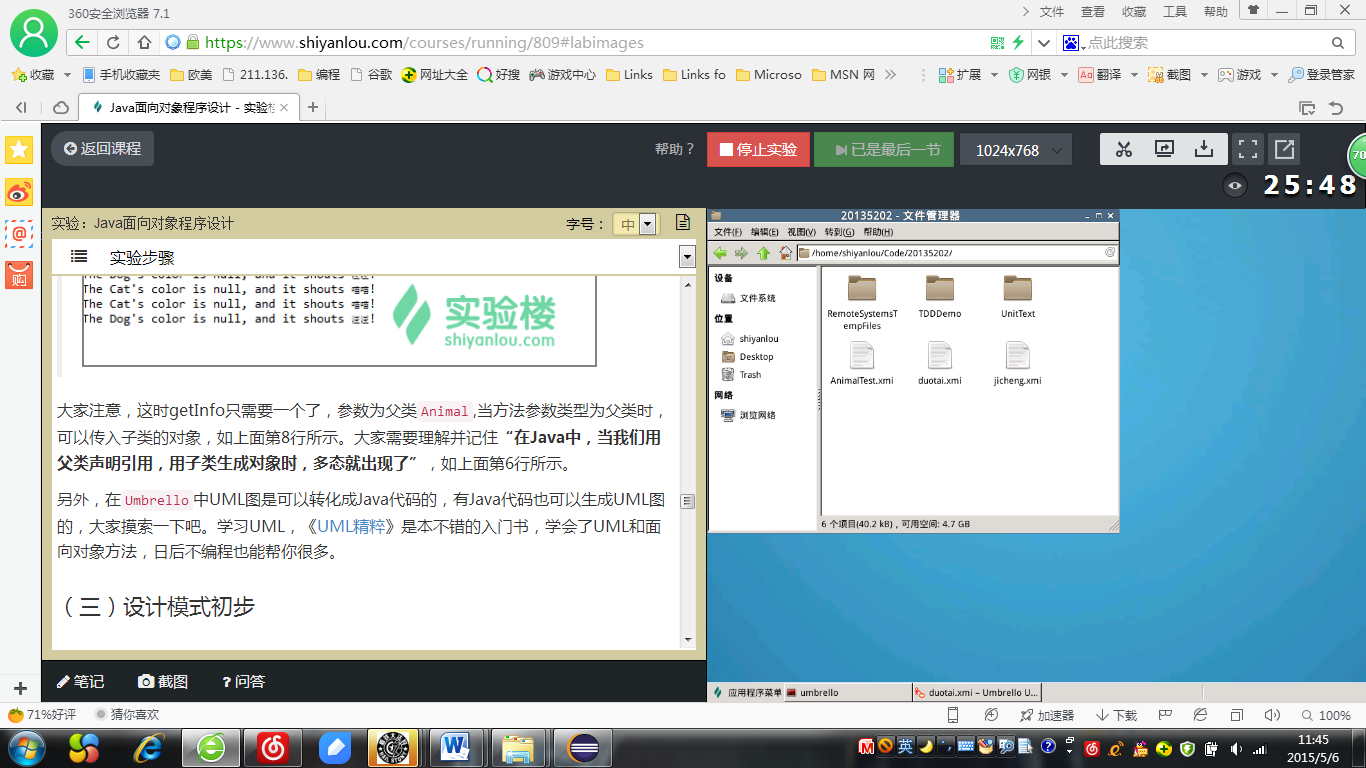Go to the home folder in the file manager
1366x768 pixels.
[x=785, y=253]
